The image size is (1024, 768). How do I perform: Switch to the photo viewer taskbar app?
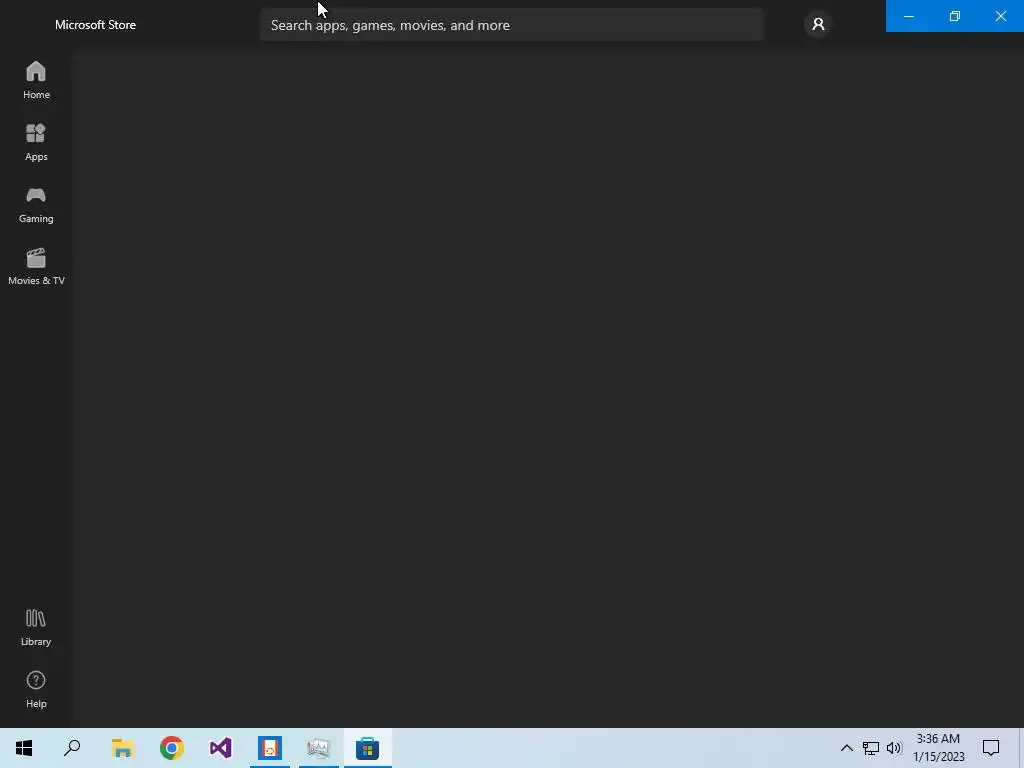[319, 748]
